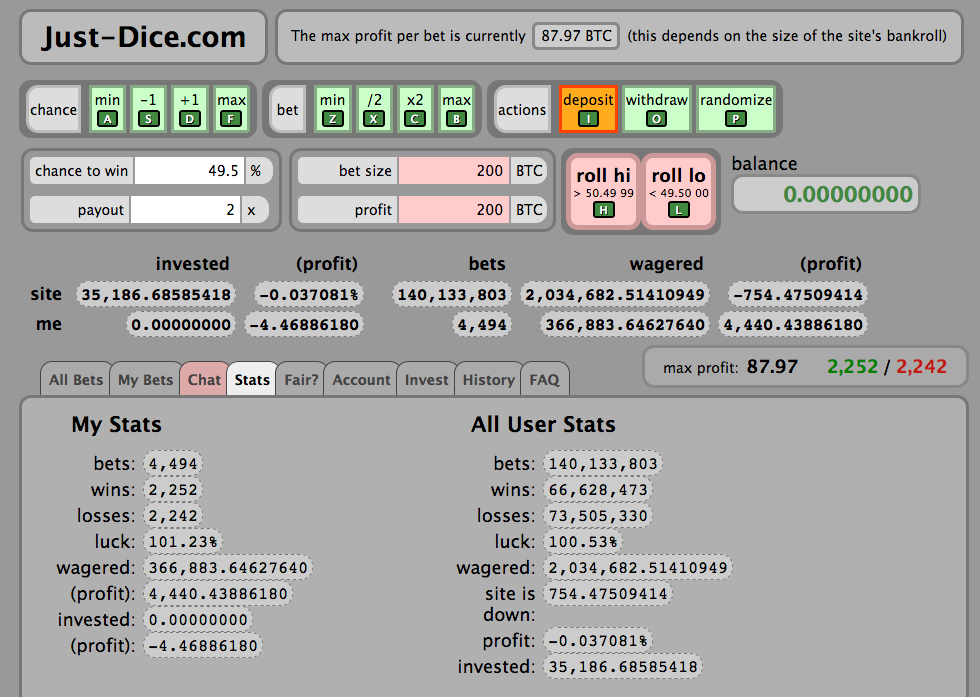Click the 87.97 BTC max profit box
Image resolution: width=980 pixels, height=697 pixels.
tap(576, 36)
